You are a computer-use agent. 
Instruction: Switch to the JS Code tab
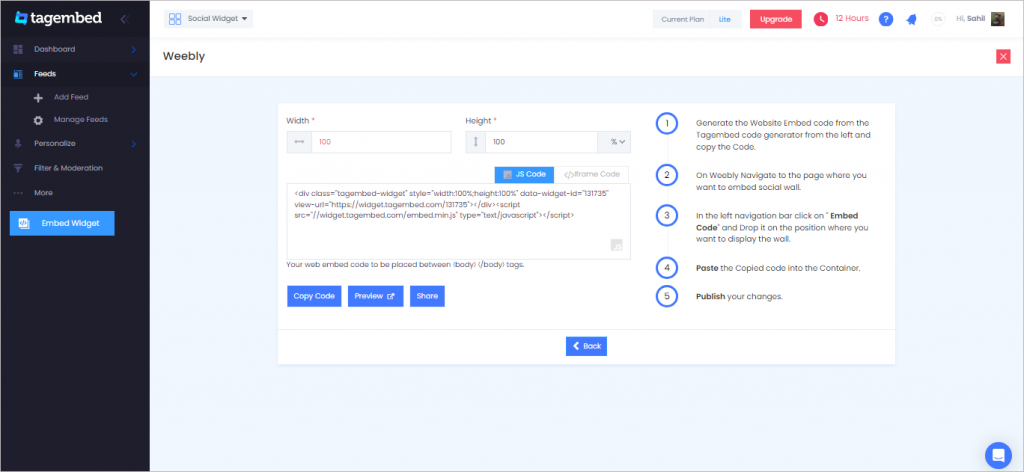(524, 174)
